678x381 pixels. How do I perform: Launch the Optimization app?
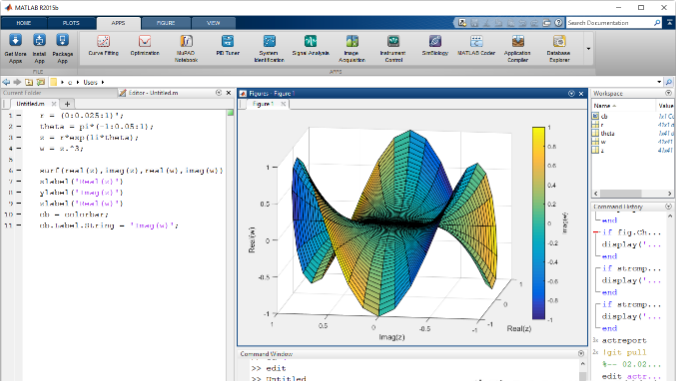click(x=145, y=45)
